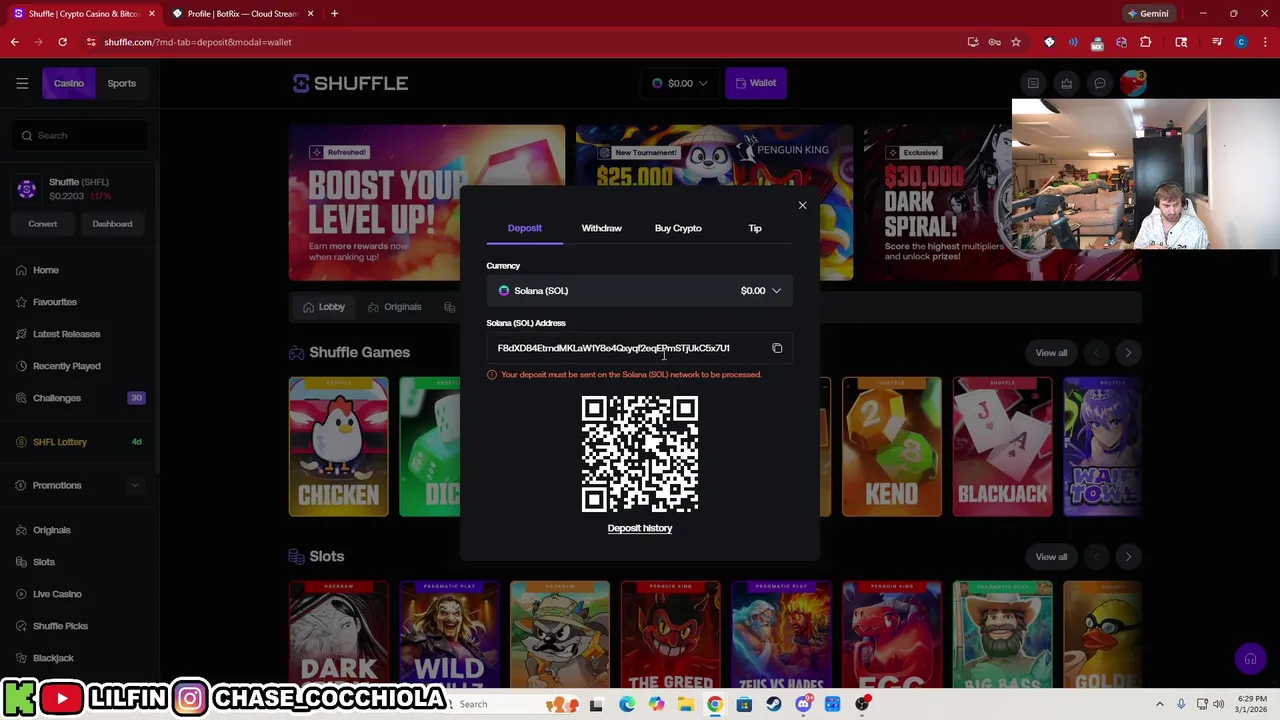The width and height of the screenshot is (1280, 720).
Task: View all Slots
Action: click(x=1051, y=556)
